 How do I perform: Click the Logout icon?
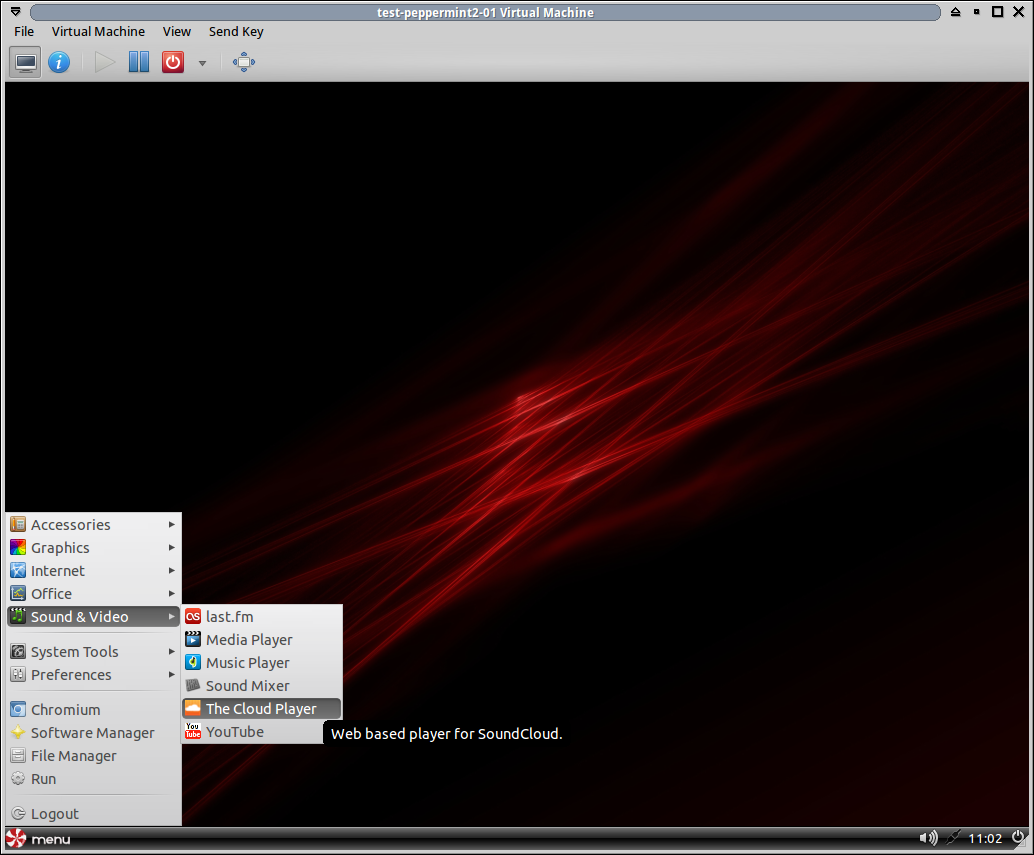(18, 814)
